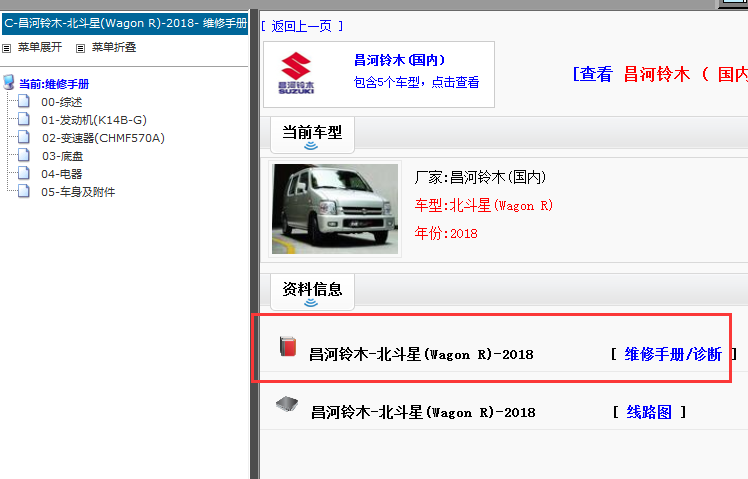Open the 维修手册/诊断 link

(673, 354)
